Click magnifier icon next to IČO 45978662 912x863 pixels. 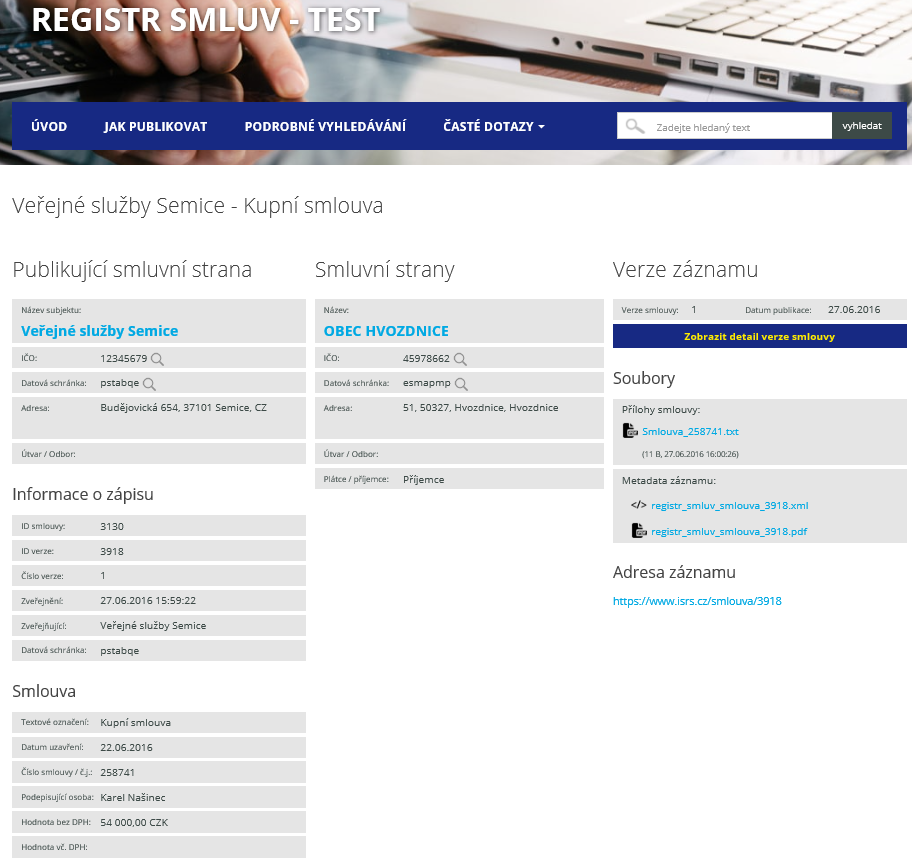[460, 359]
